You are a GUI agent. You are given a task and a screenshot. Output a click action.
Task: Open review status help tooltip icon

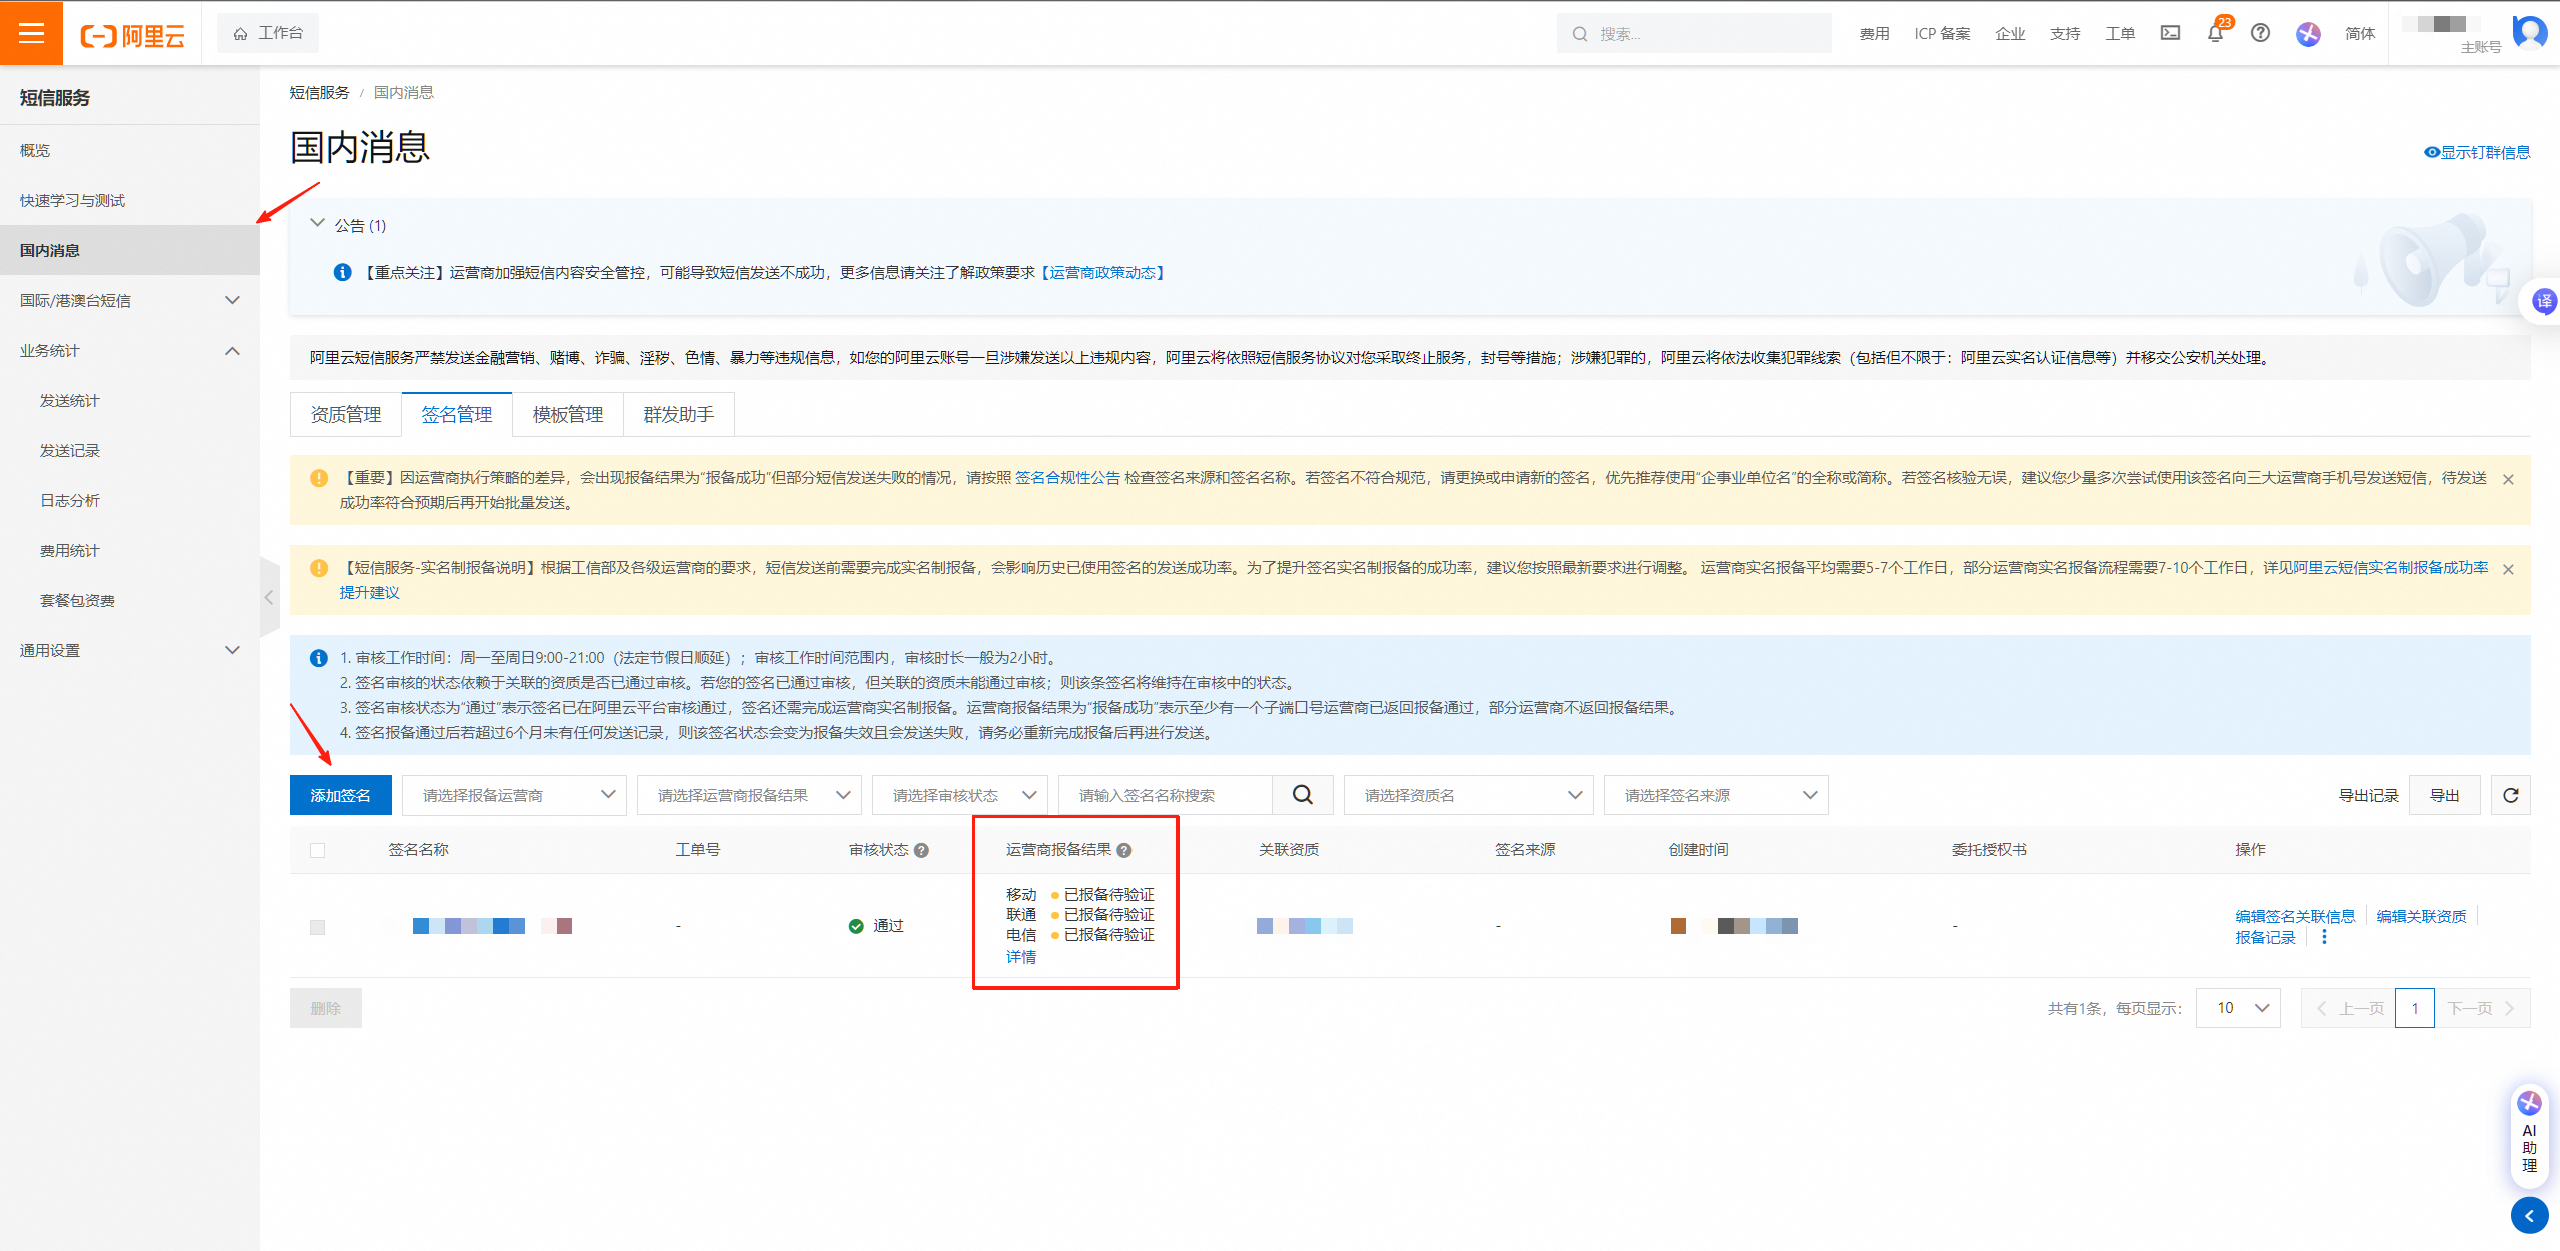tap(921, 850)
